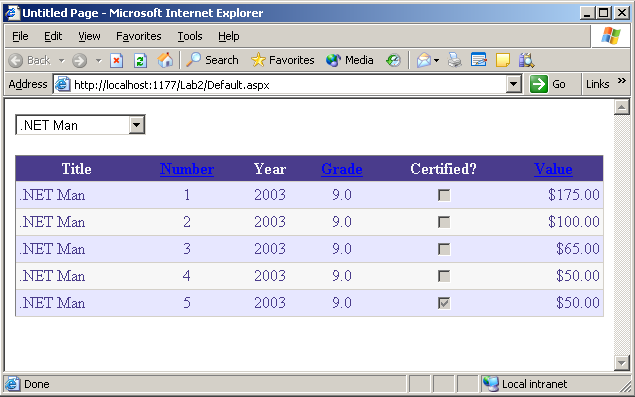635x397 pixels.
Task: Open the Search toolbar button
Action: [x=212, y=60]
